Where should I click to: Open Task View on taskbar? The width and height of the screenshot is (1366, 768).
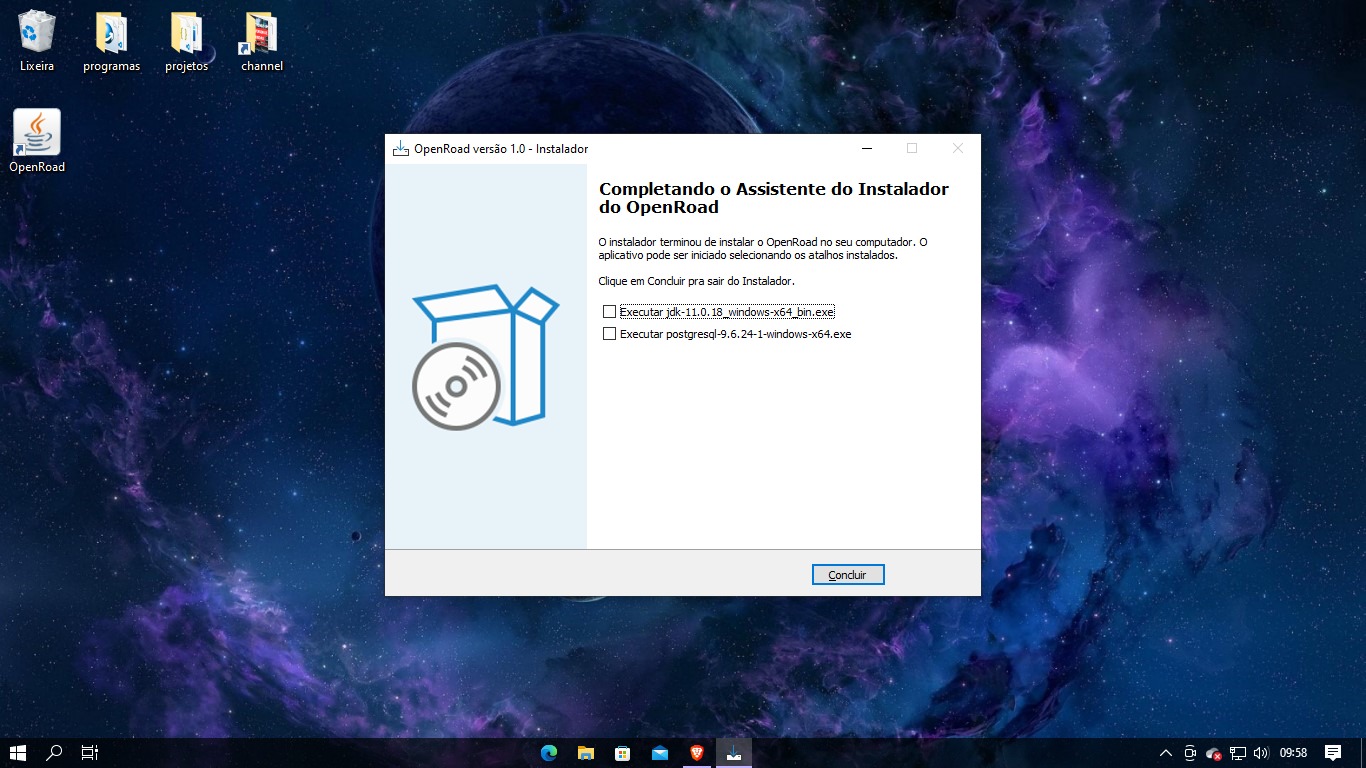coord(90,753)
